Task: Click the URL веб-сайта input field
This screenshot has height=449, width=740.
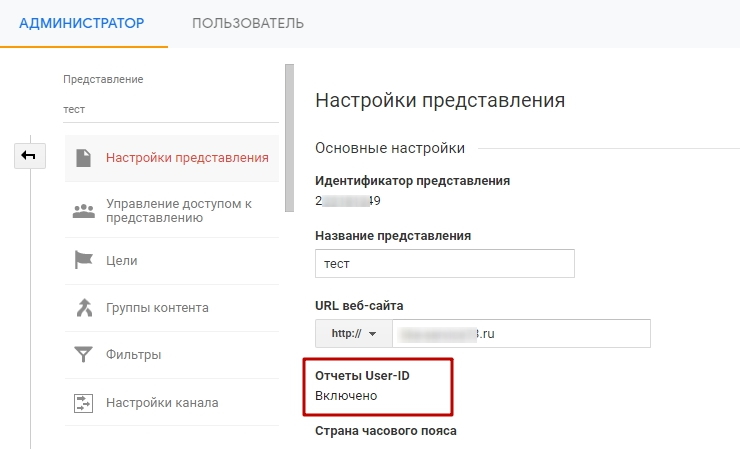Action: (521, 334)
